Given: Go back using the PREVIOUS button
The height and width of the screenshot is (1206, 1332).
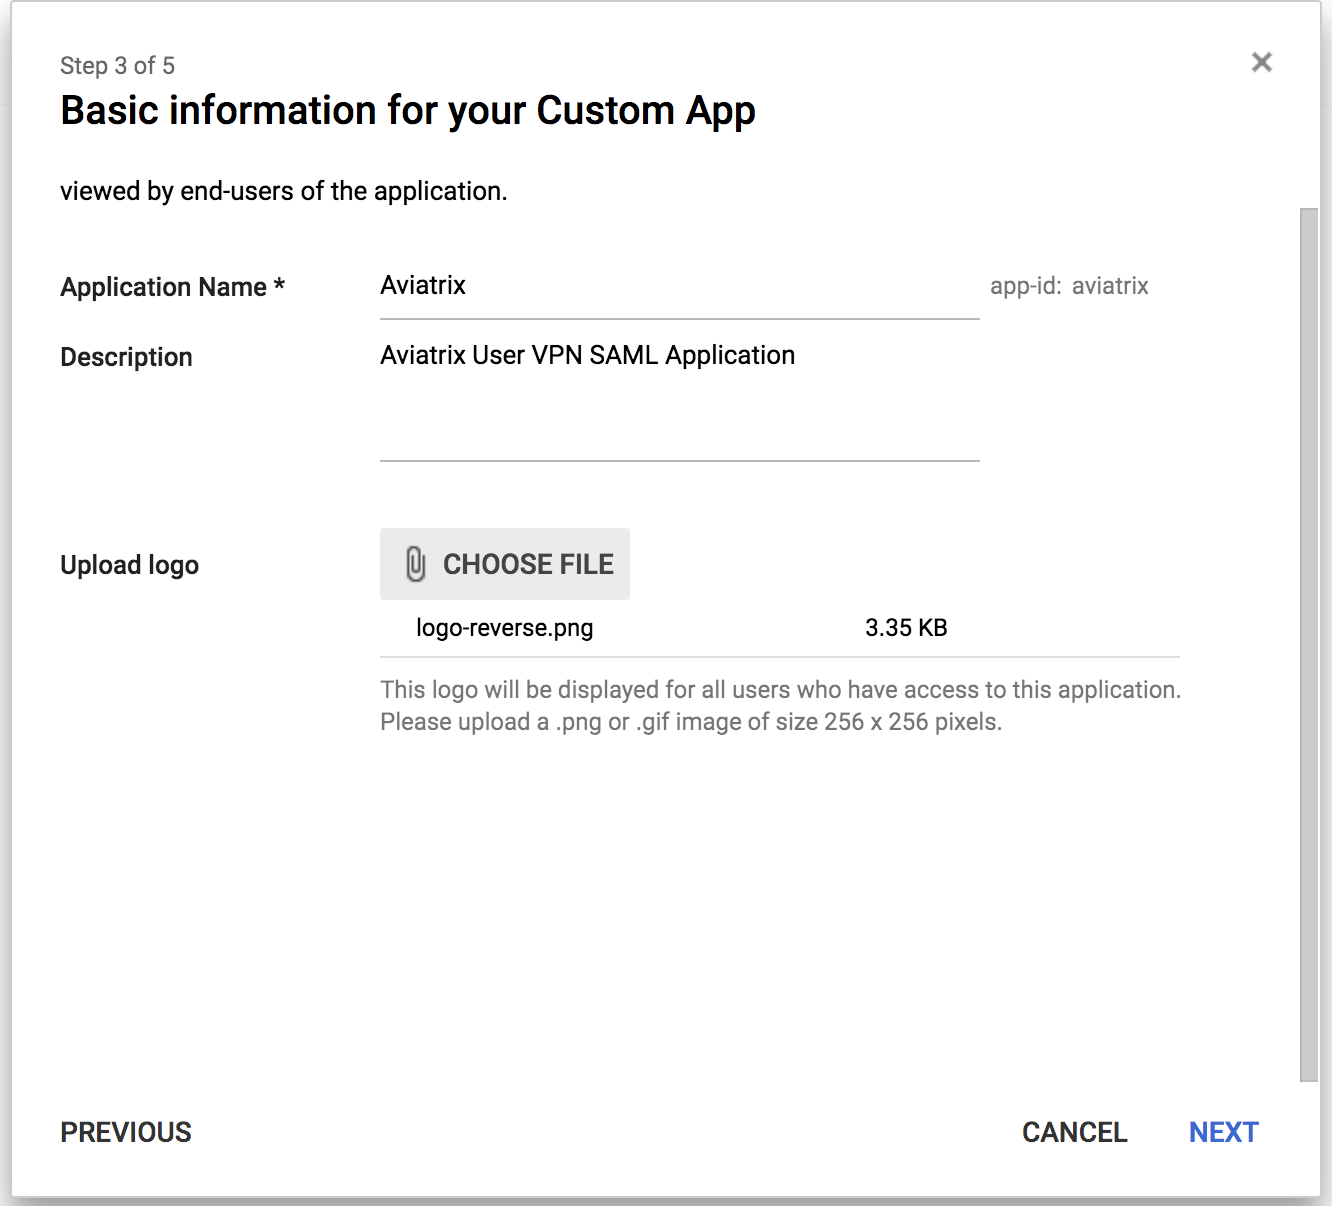Looking at the screenshot, I should click(x=126, y=1132).
